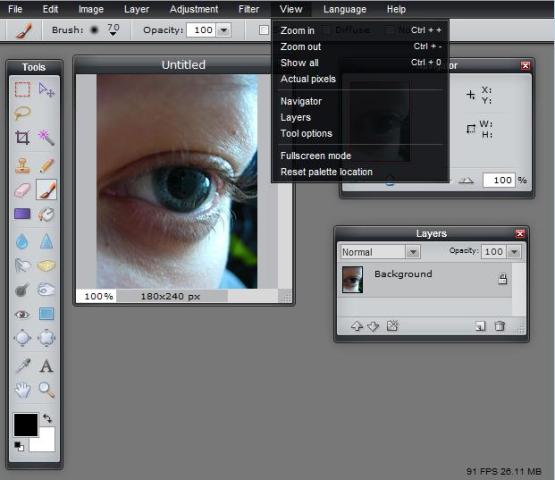The image size is (555, 480).
Task: Select the Type text tool
Action: coord(46,366)
